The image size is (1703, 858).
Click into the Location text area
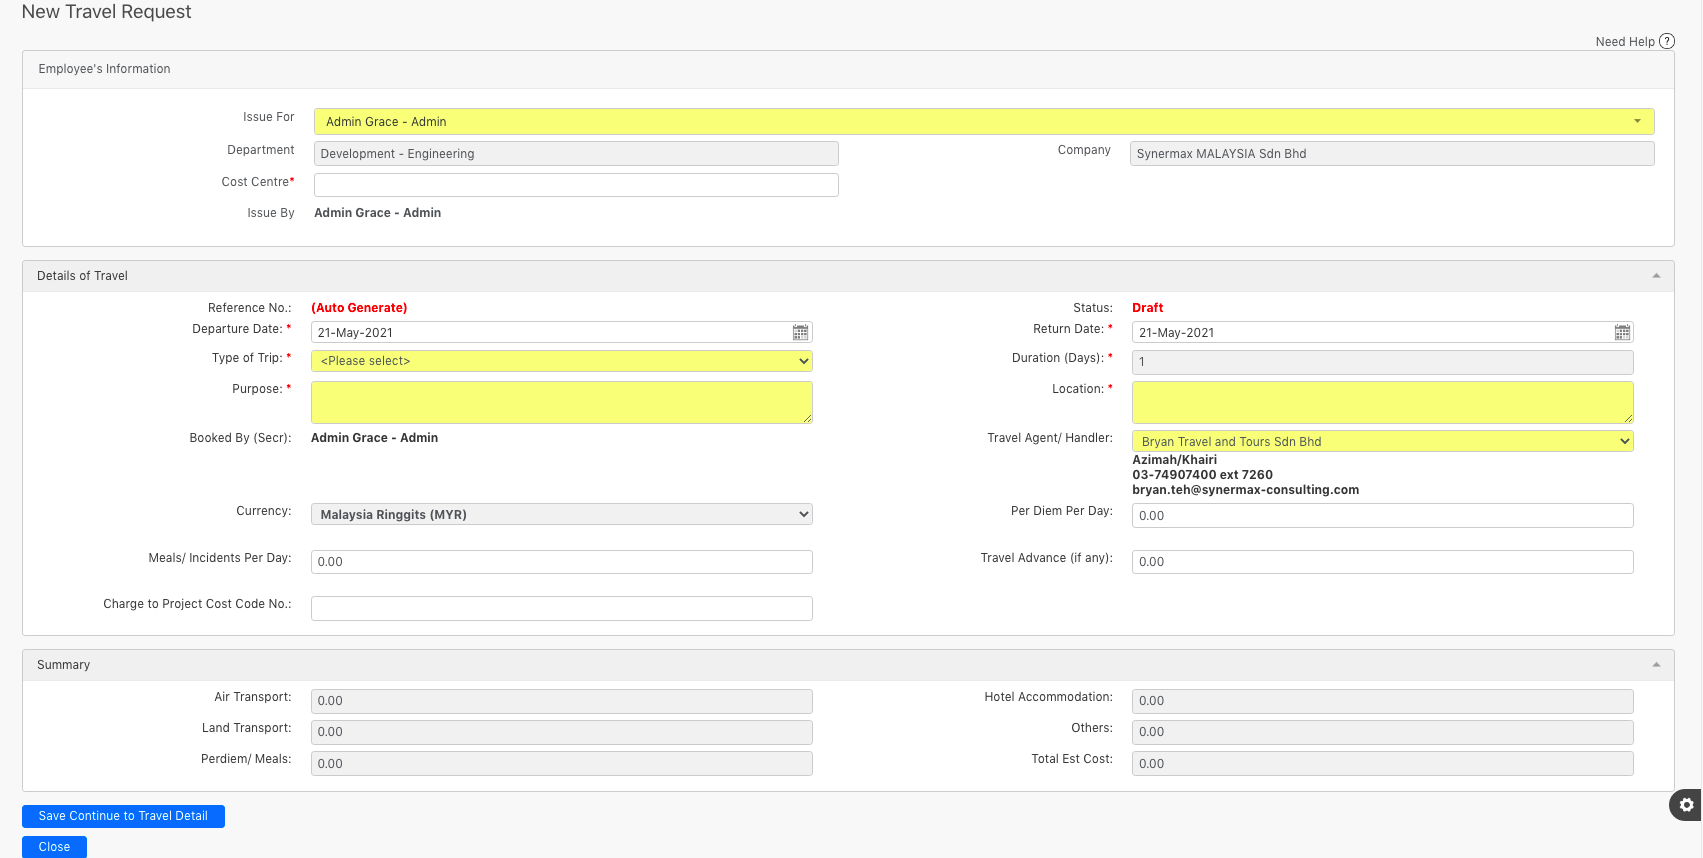[x=1383, y=402]
